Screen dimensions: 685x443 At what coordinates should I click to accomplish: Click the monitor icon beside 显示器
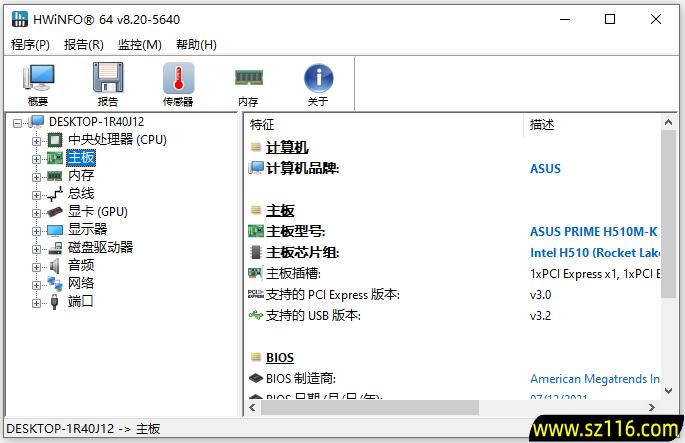tap(55, 230)
